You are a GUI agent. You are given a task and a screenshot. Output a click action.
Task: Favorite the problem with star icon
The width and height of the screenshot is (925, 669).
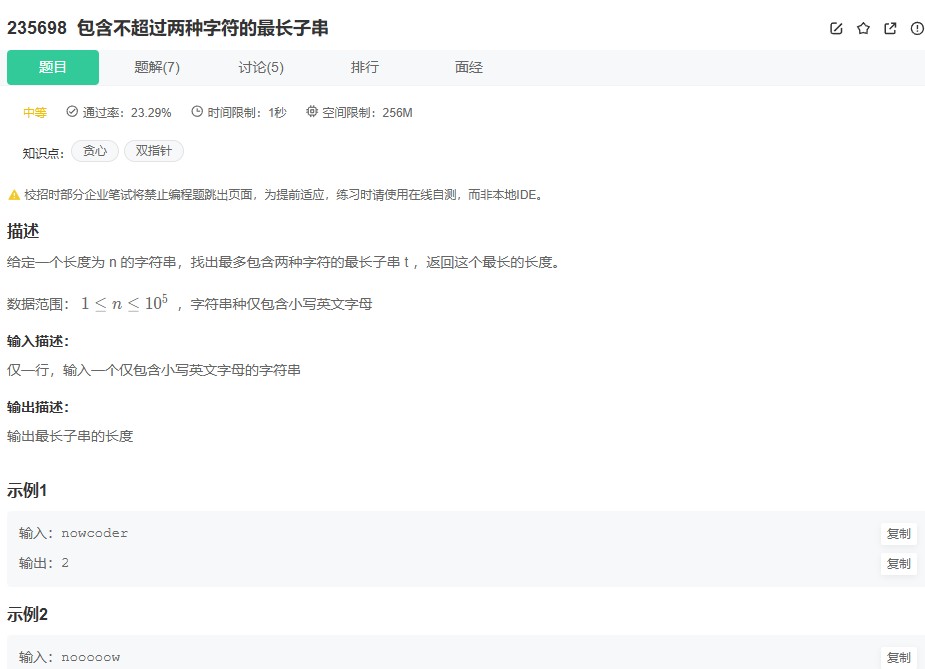point(863,28)
